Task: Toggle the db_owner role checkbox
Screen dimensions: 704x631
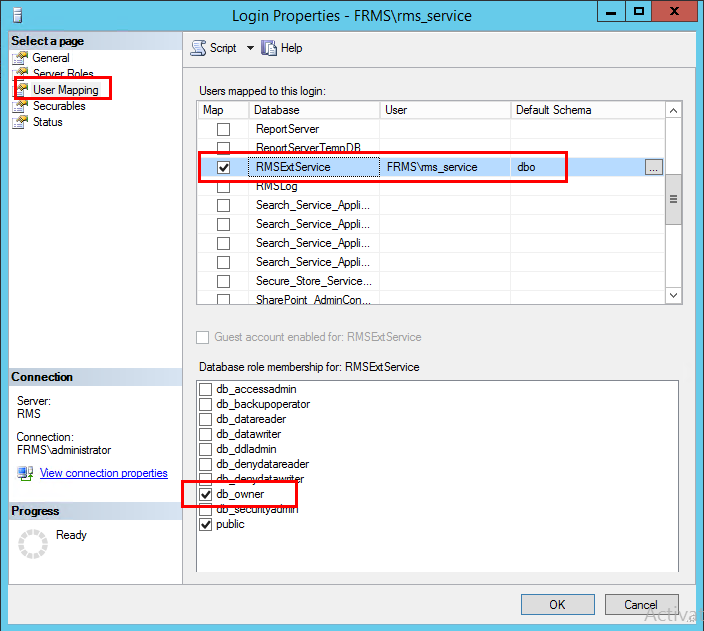Action: point(206,495)
